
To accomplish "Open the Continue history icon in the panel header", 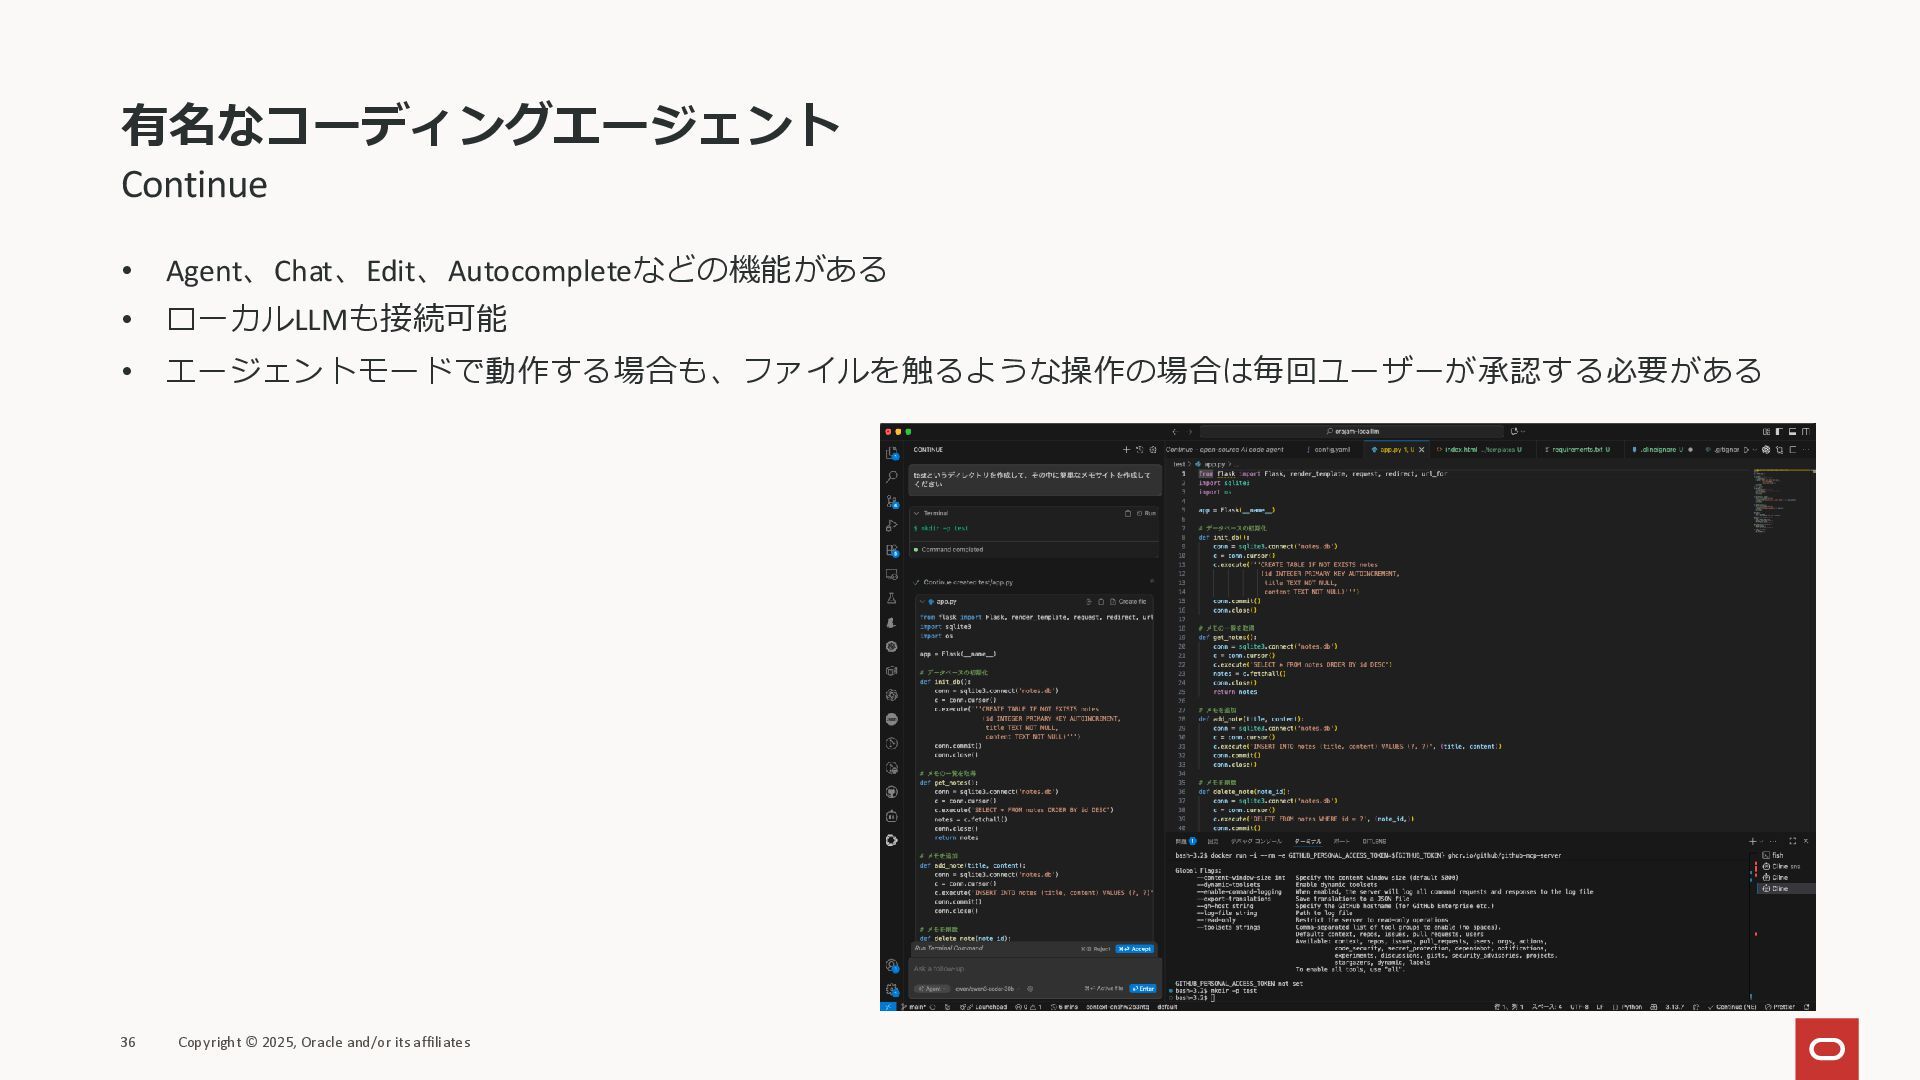I will pyautogui.click(x=1139, y=450).
